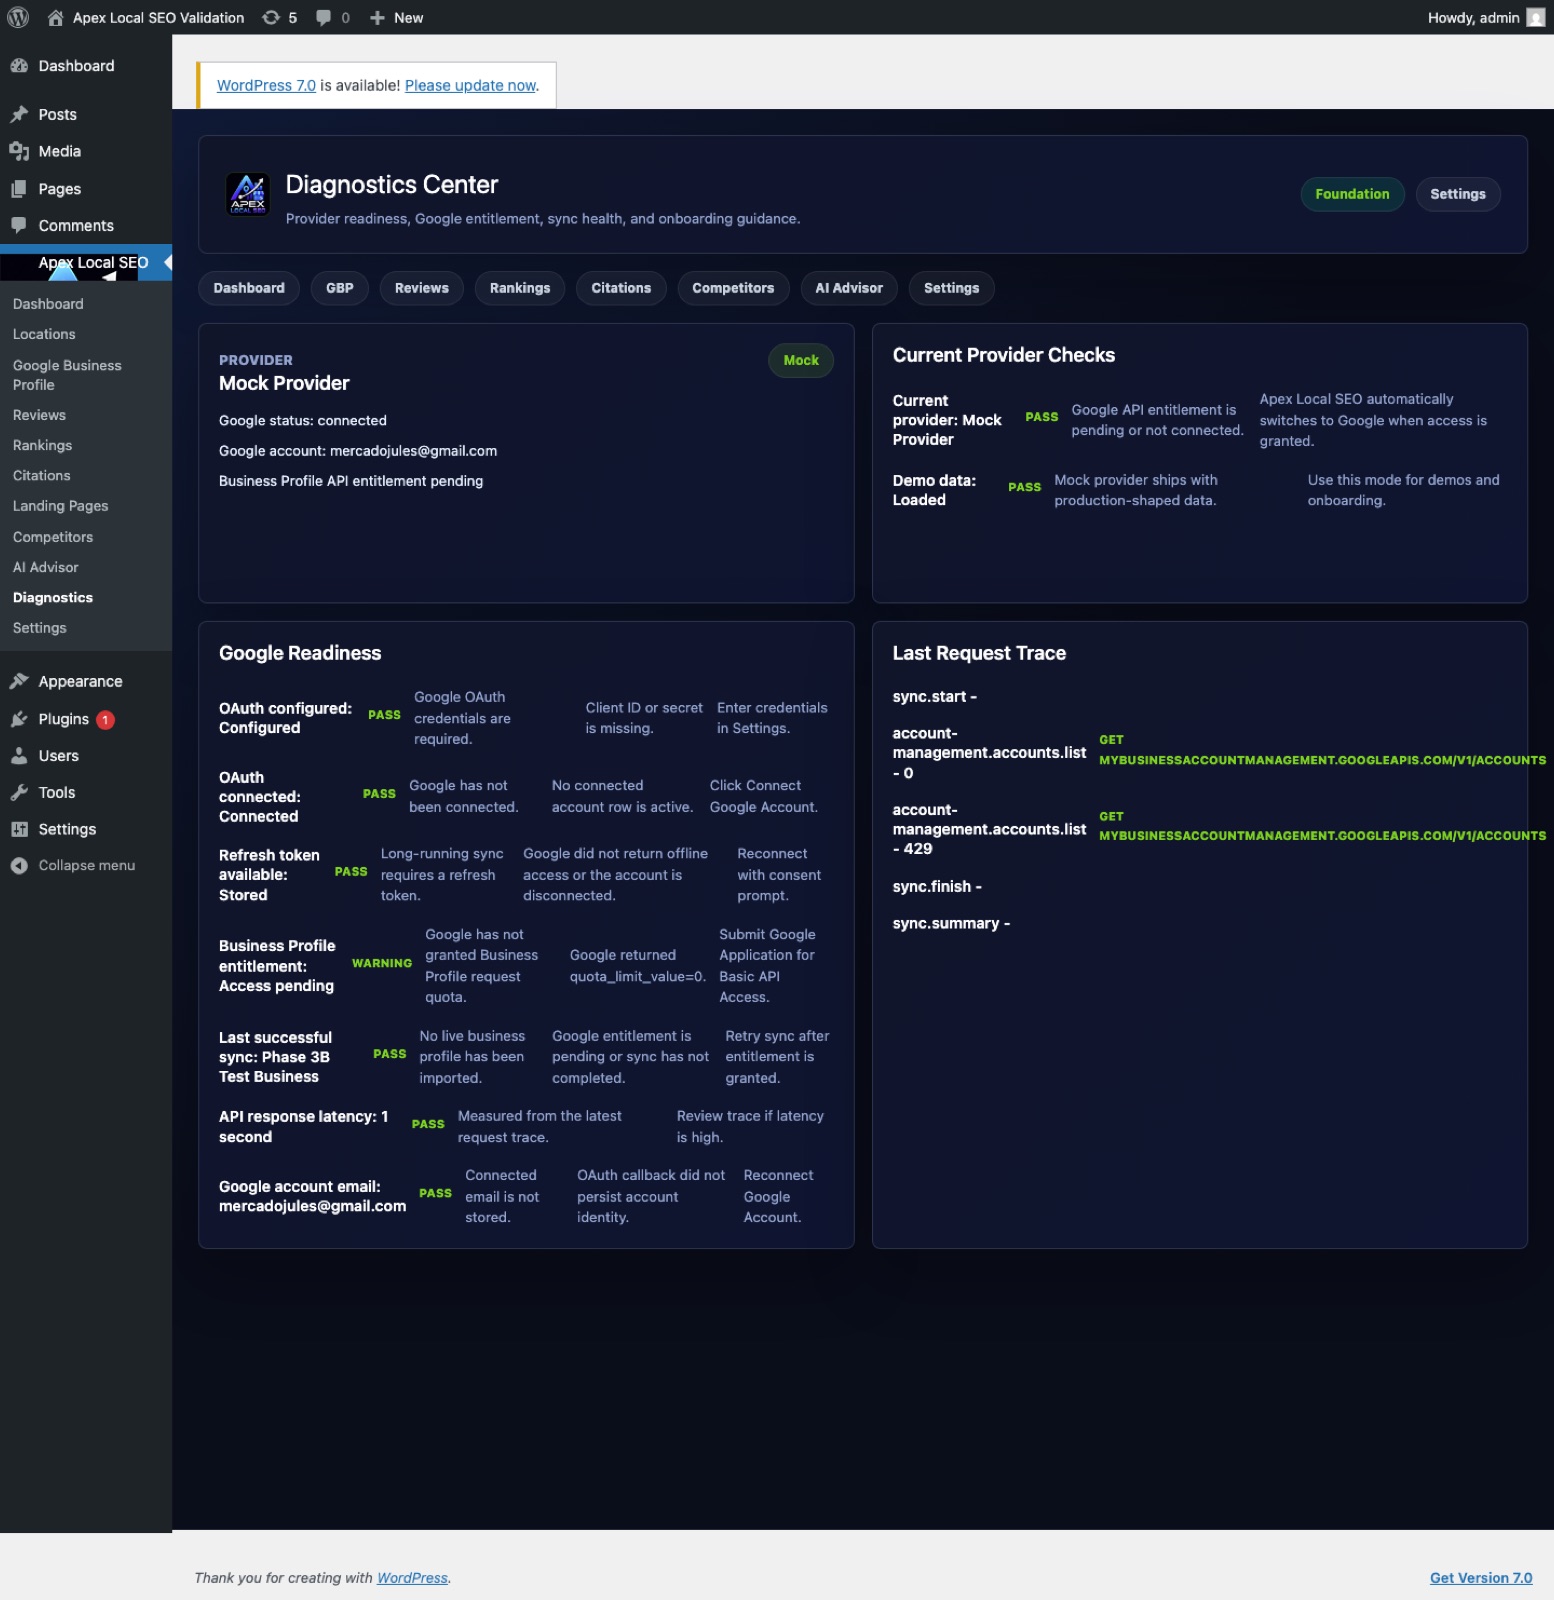Open the Appearance menu

coord(80,681)
